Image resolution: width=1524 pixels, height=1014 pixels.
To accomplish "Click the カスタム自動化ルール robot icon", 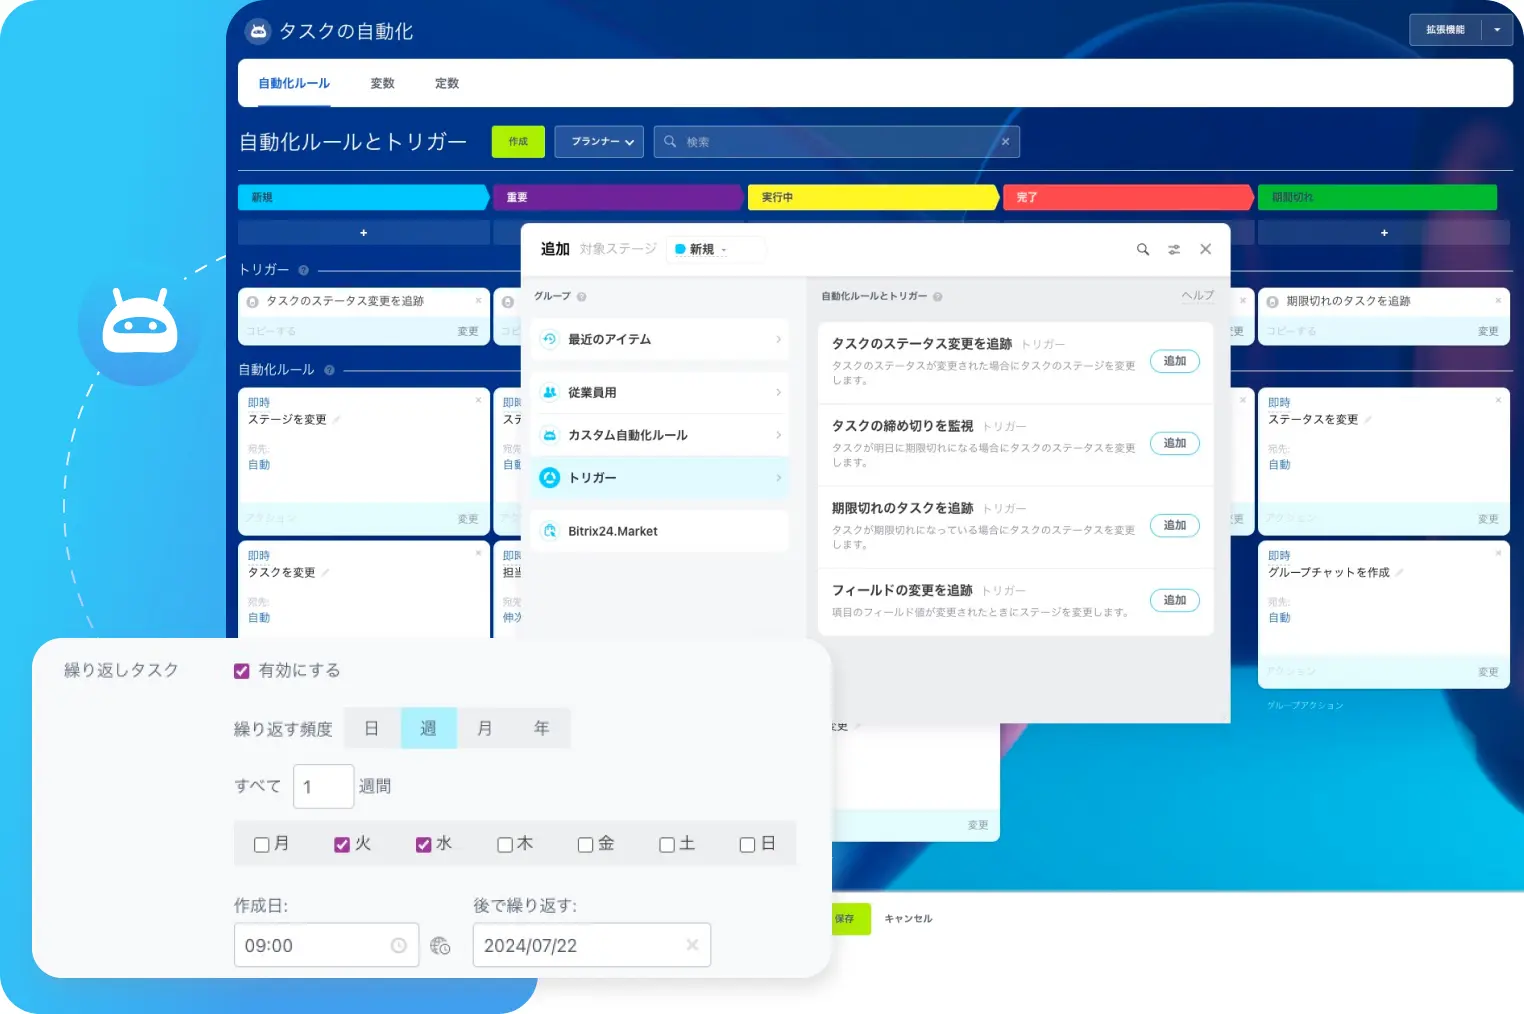I will coord(549,435).
